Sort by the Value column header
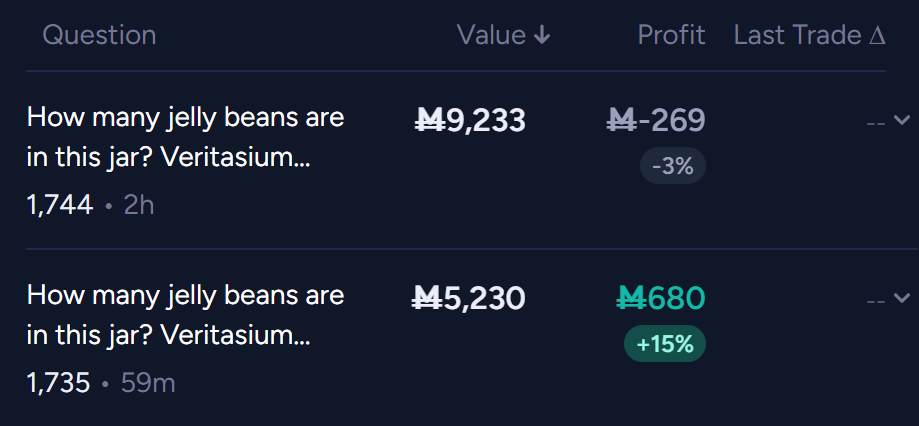The image size is (919, 426). [503, 35]
